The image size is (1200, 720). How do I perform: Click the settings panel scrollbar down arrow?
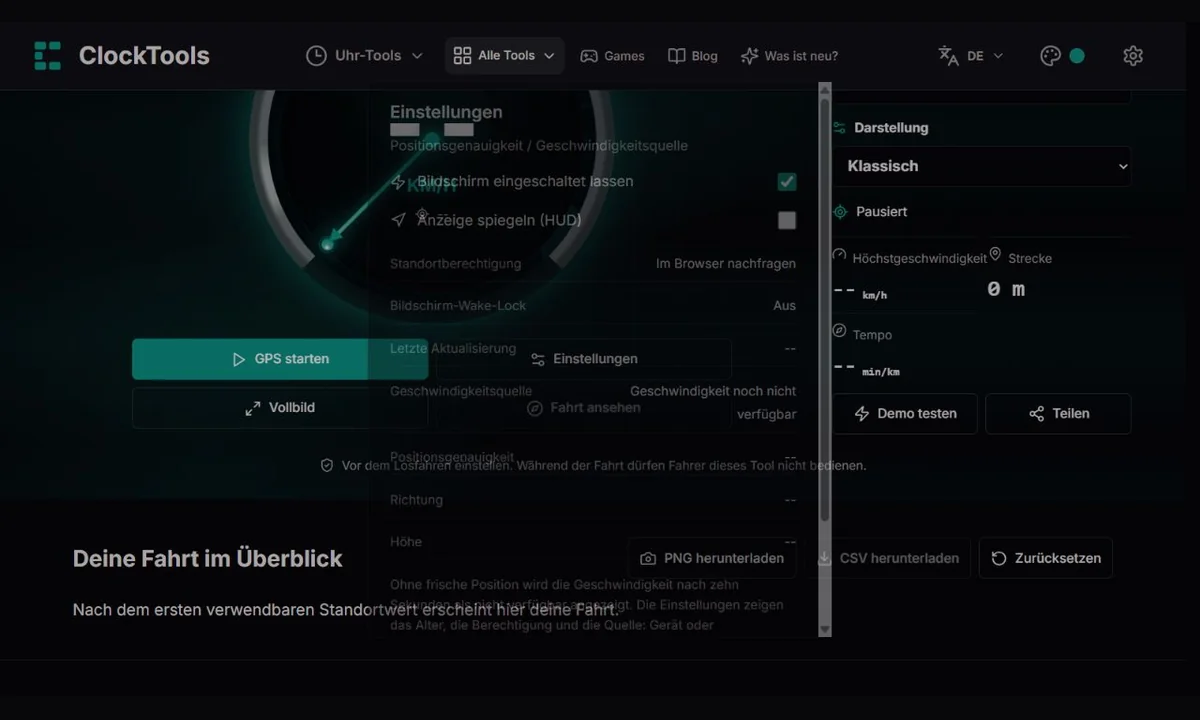tap(824, 629)
